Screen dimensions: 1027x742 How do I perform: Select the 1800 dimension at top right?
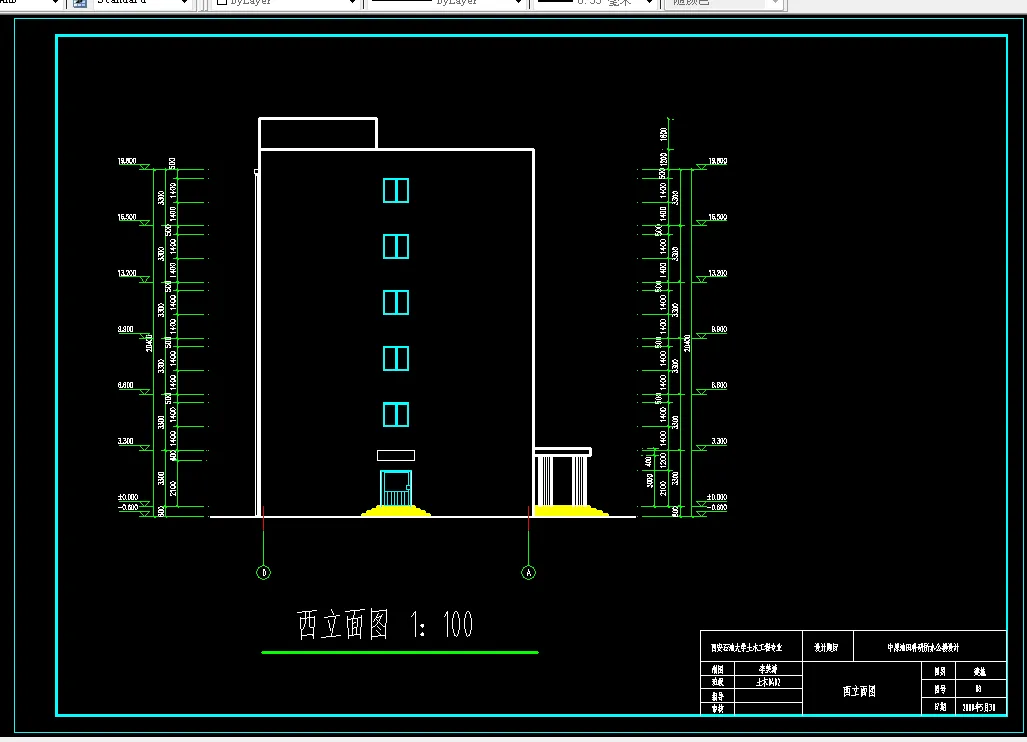[663, 134]
